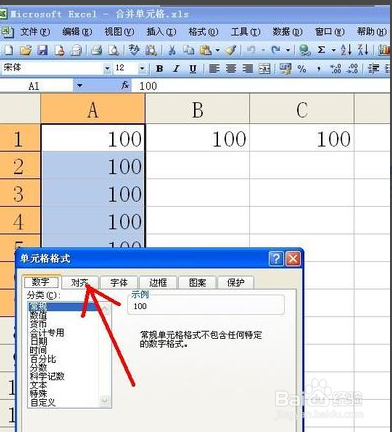Open the AutoSum functions dropdown arrow
Viewport: 392px width, 432px height.
click(333, 50)
